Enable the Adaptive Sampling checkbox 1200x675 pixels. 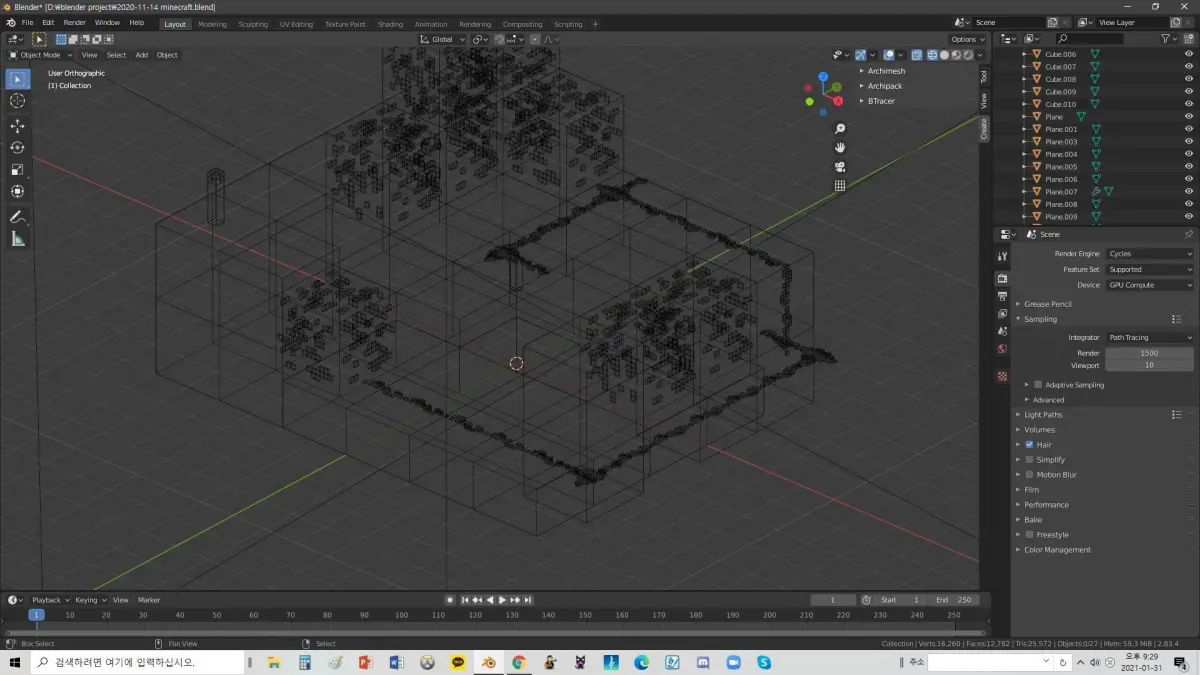(x=1038, y=385)
